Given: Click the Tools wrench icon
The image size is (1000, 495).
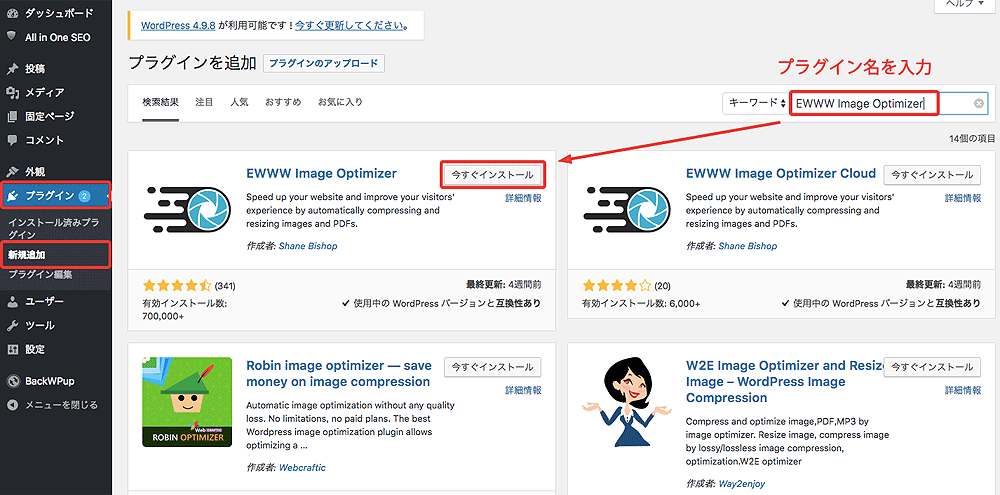Looking at the screenshot, I should tap(12, 326).
